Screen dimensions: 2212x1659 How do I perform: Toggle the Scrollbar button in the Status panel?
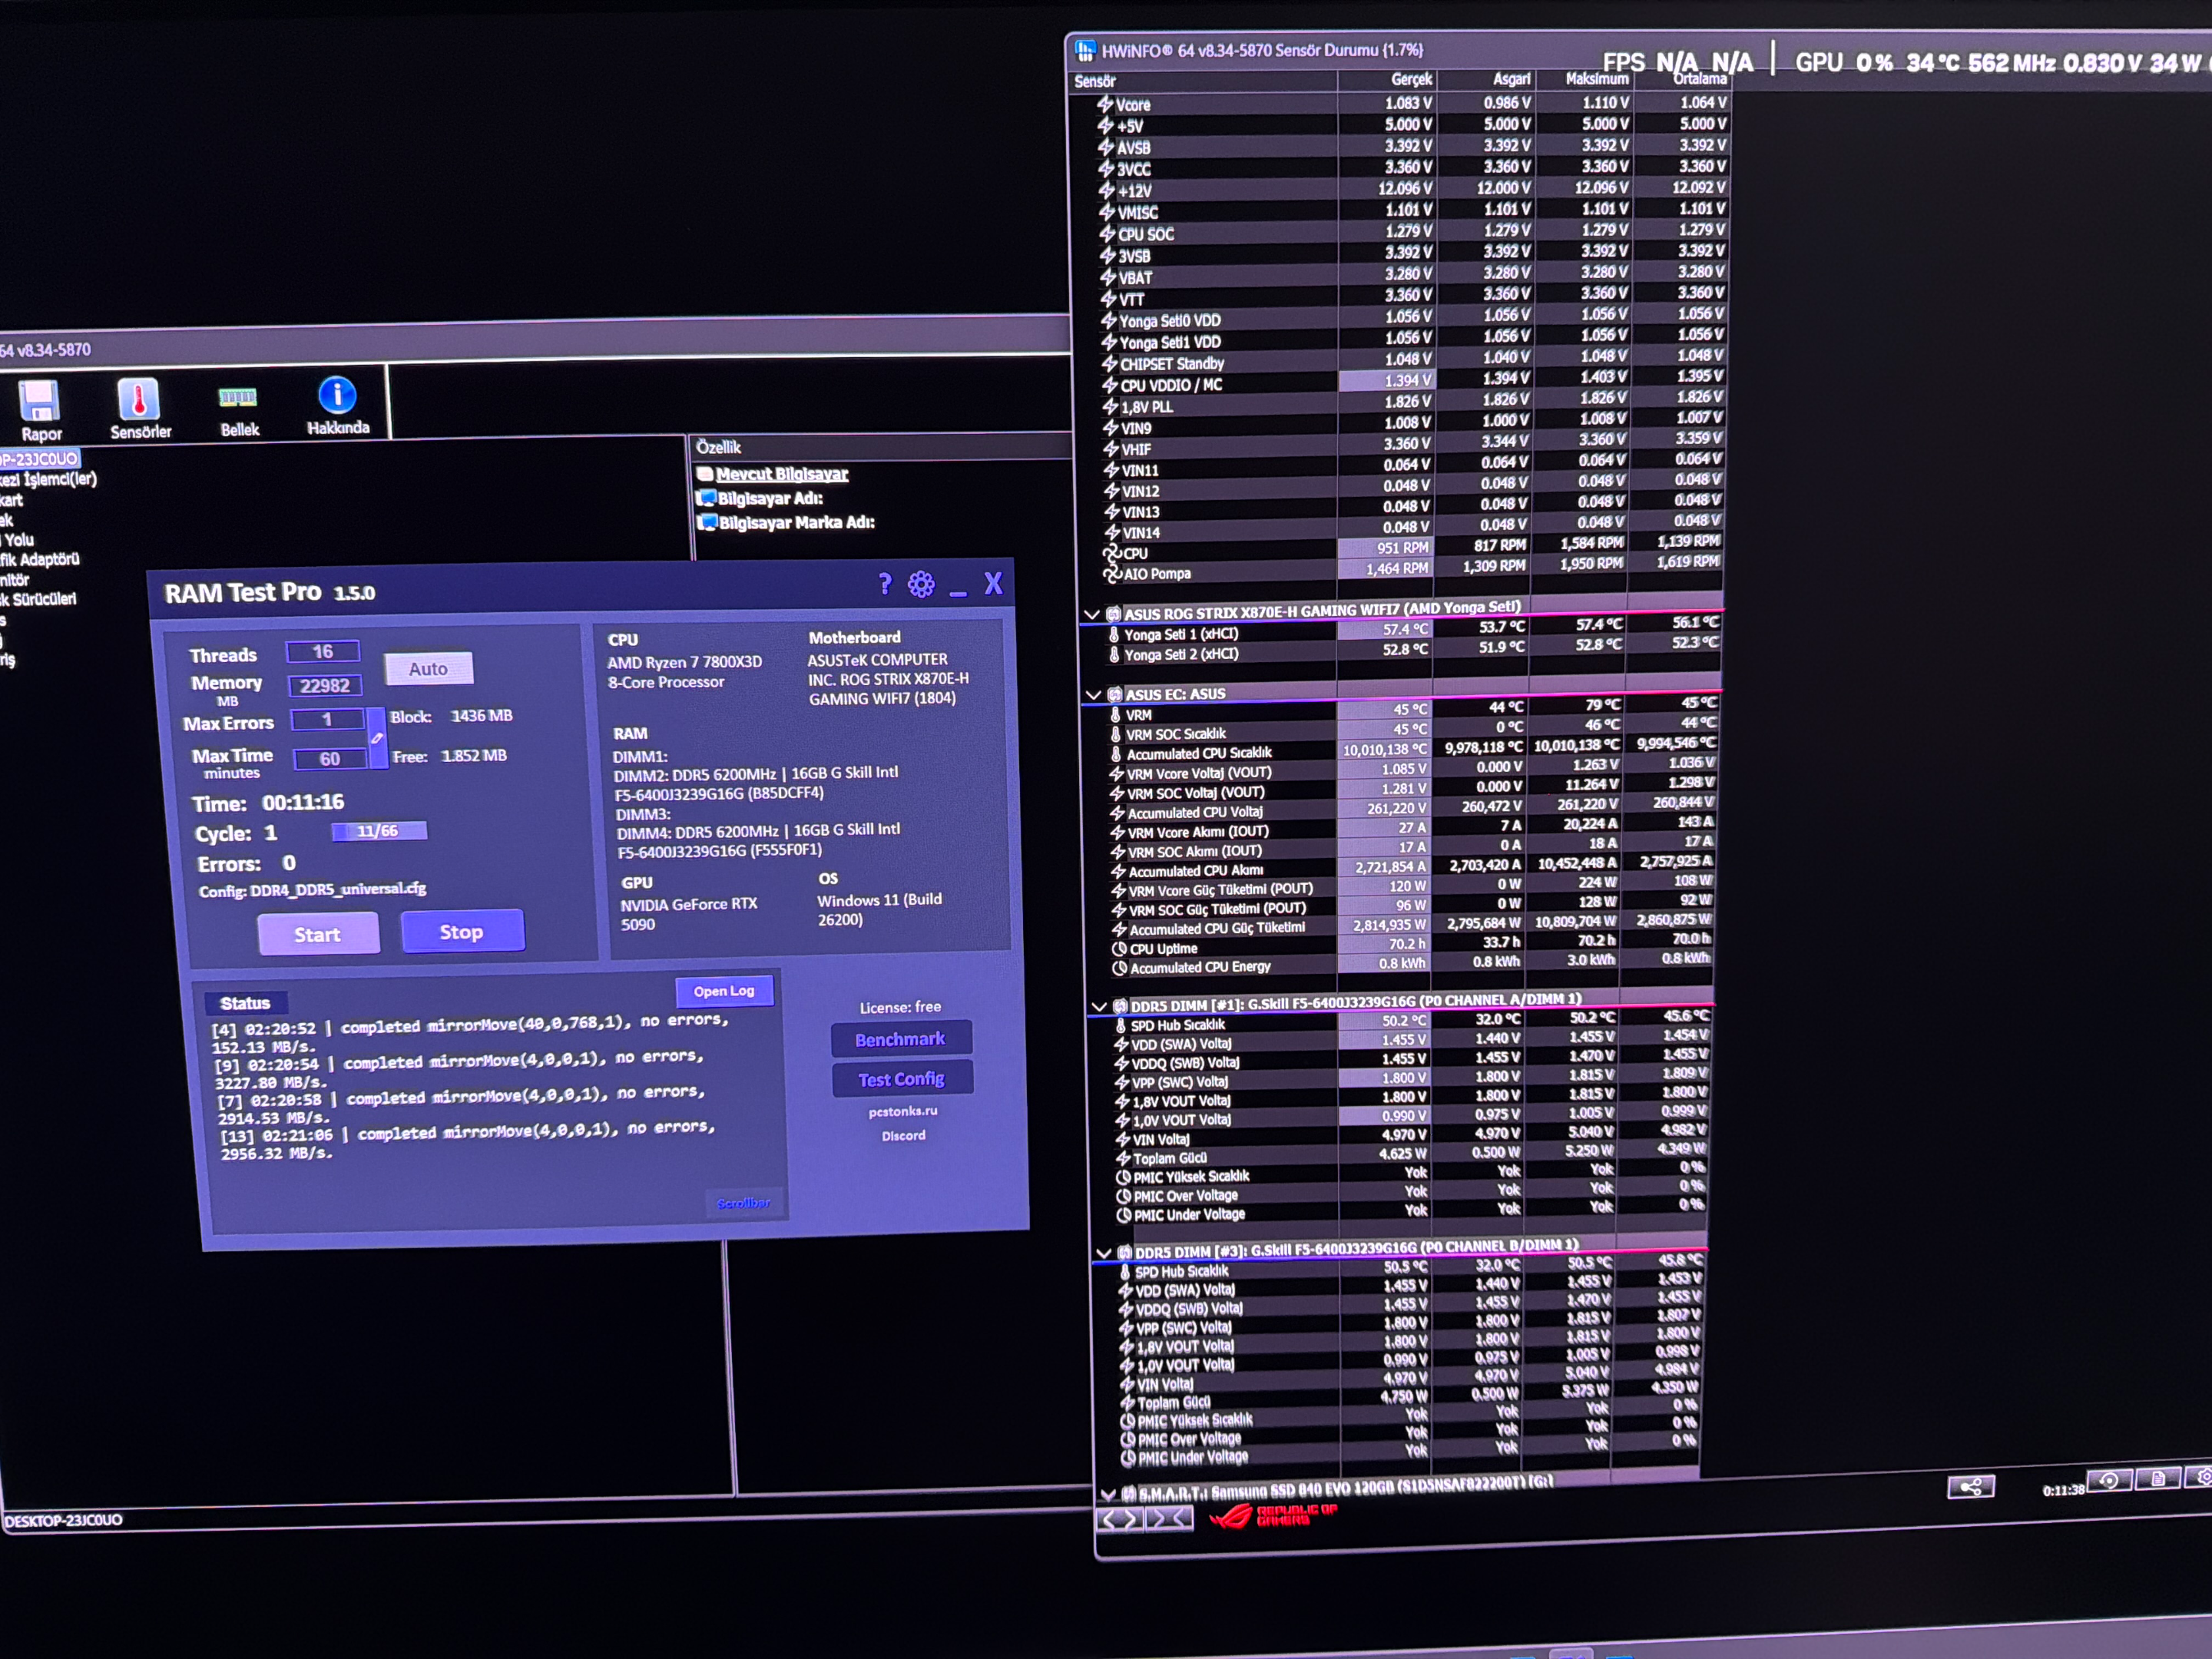tap(744, 1203)
